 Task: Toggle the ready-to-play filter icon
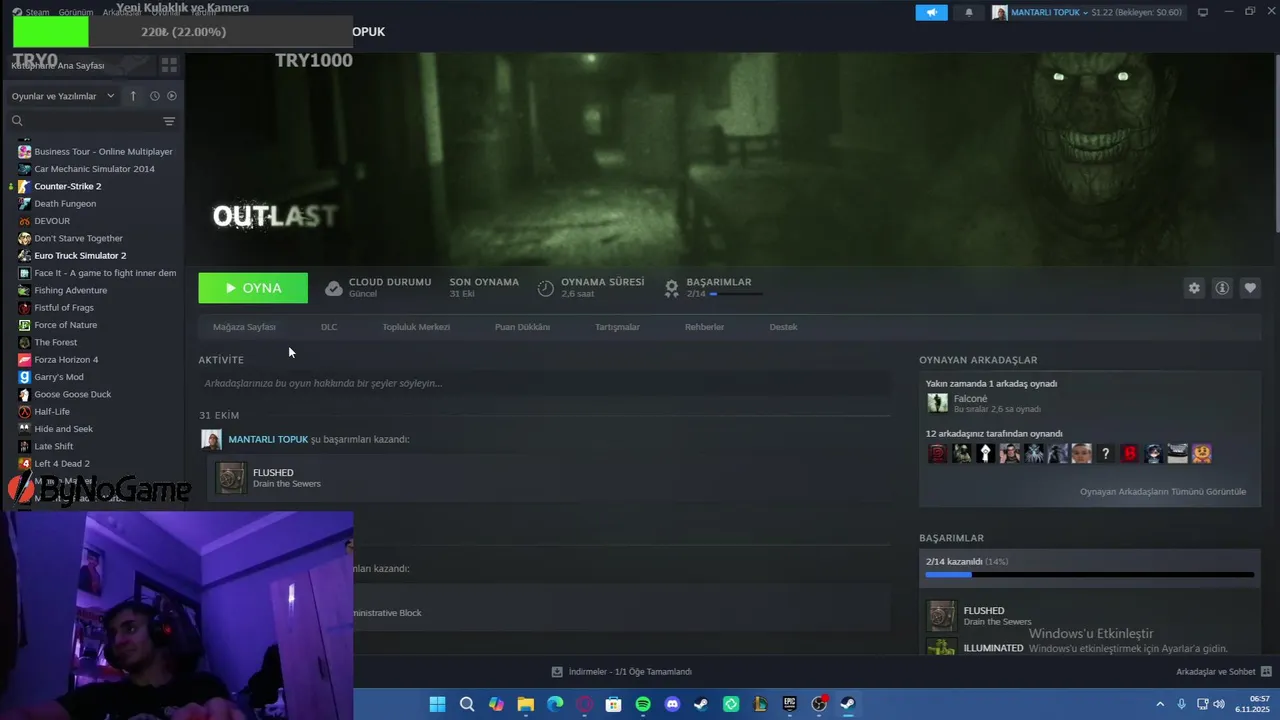coord(172,96)
